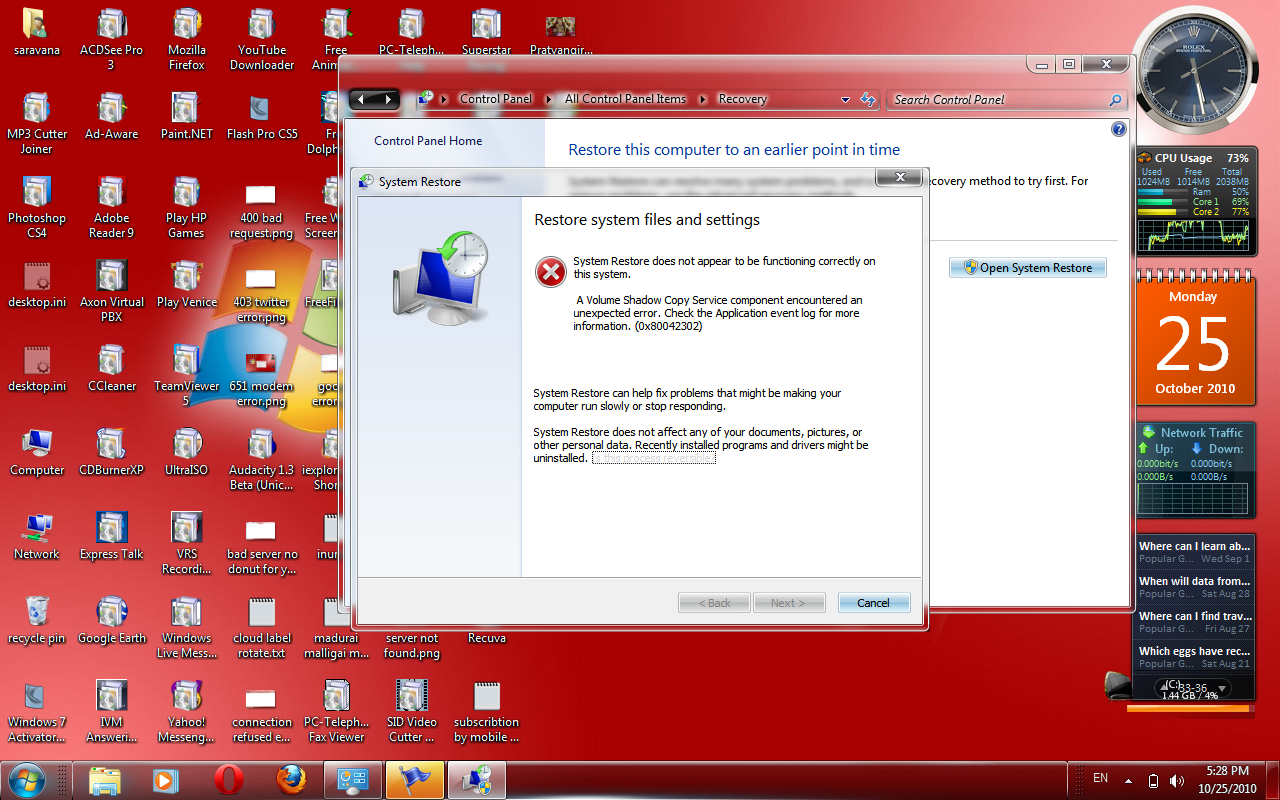Screen dimensions: 1280x800
Task: Launch Ad-Aware desktop shortcut
Action: click(111, 116)
